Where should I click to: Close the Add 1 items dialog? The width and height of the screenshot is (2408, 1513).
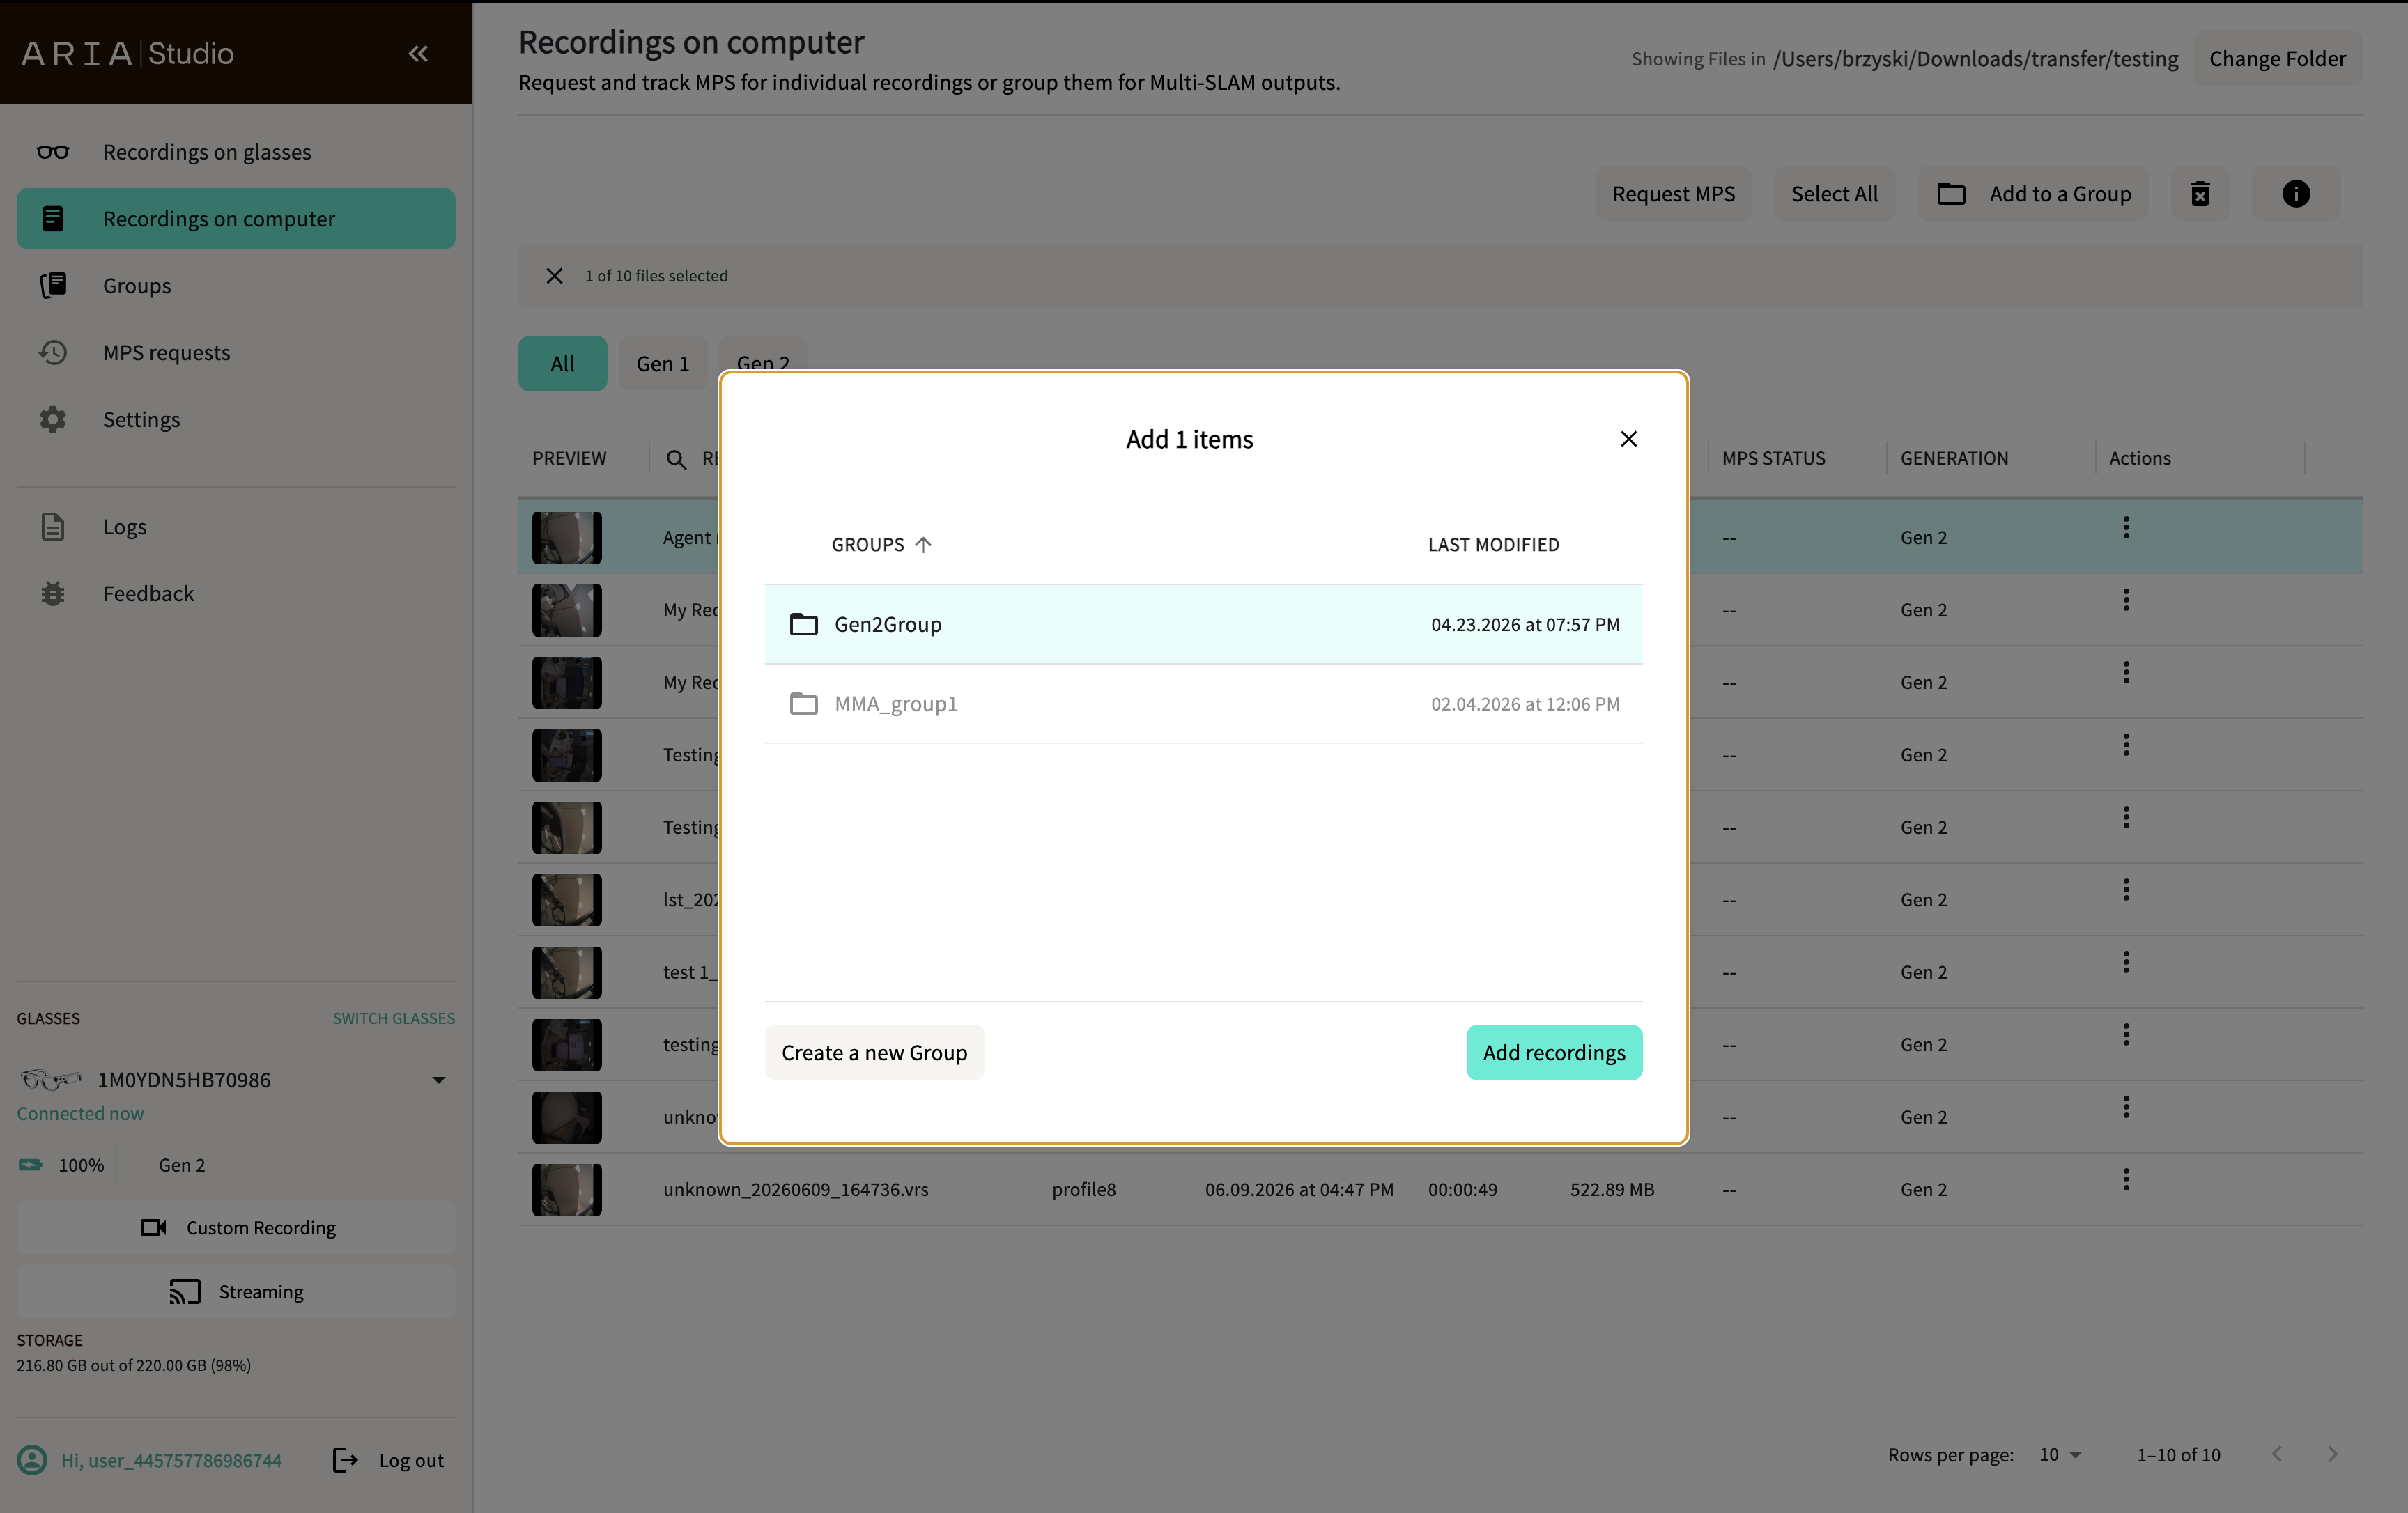tap(1629, 439)
